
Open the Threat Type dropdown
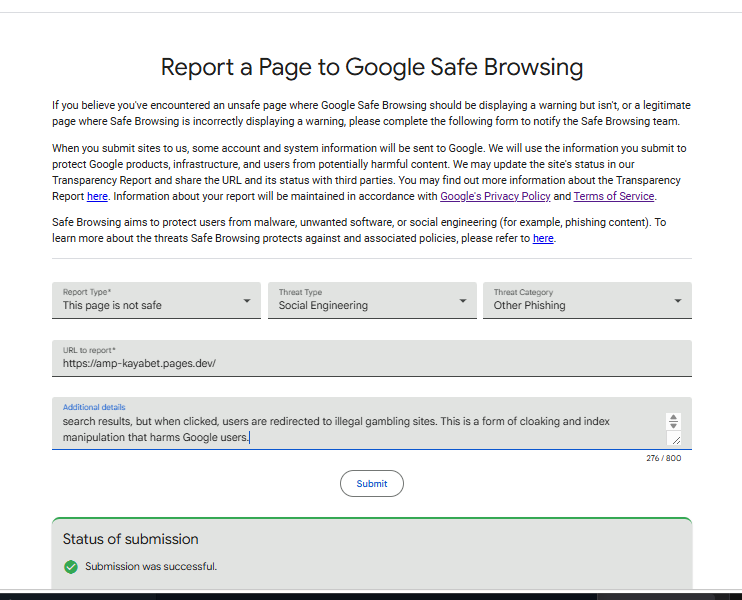[372, 300]
